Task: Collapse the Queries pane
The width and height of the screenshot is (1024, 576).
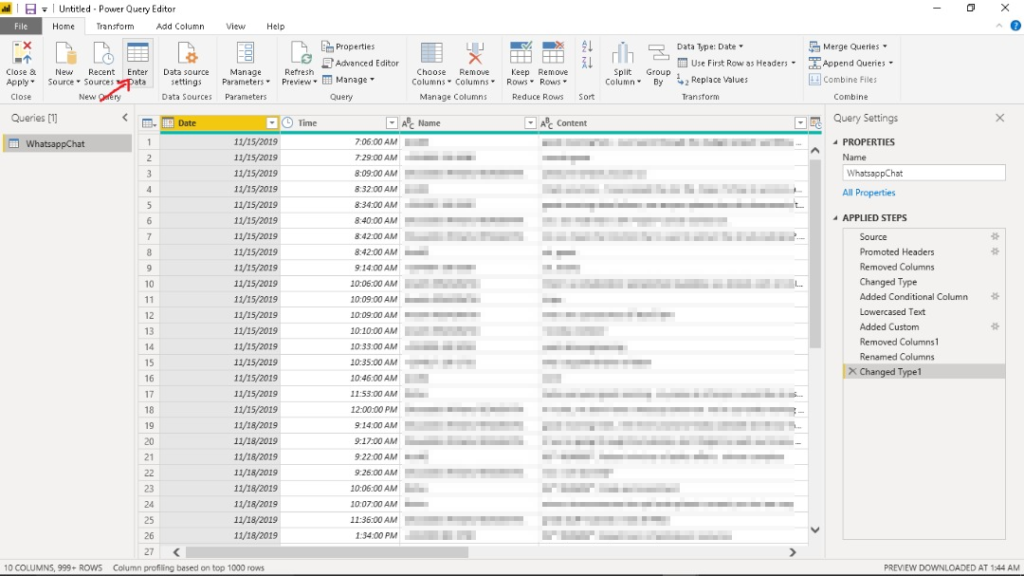Action: click(125, 118)
